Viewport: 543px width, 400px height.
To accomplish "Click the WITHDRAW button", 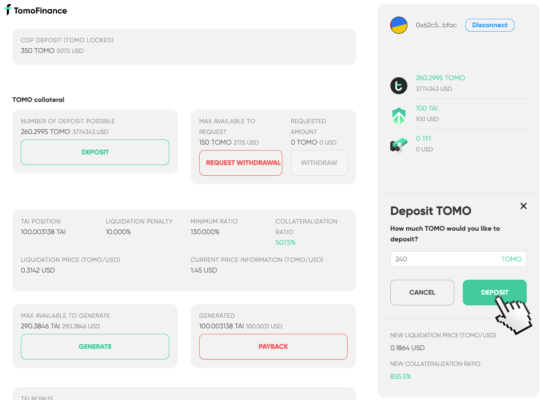I will [x=319, y=163].
